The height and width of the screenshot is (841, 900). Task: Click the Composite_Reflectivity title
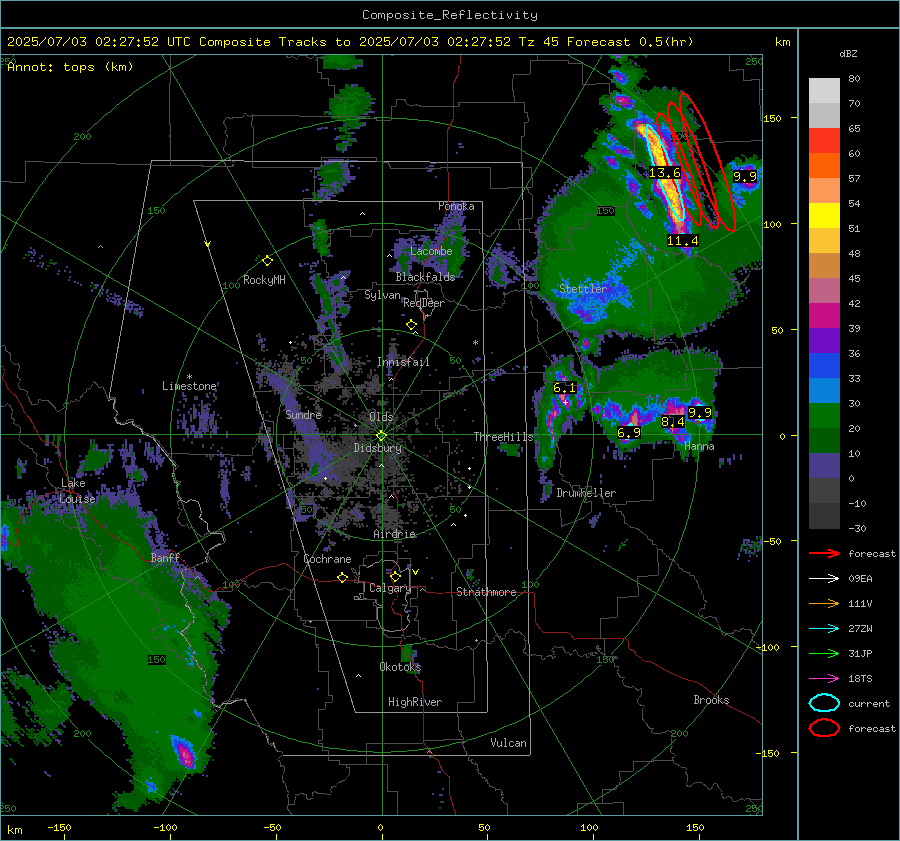(450, 15)
